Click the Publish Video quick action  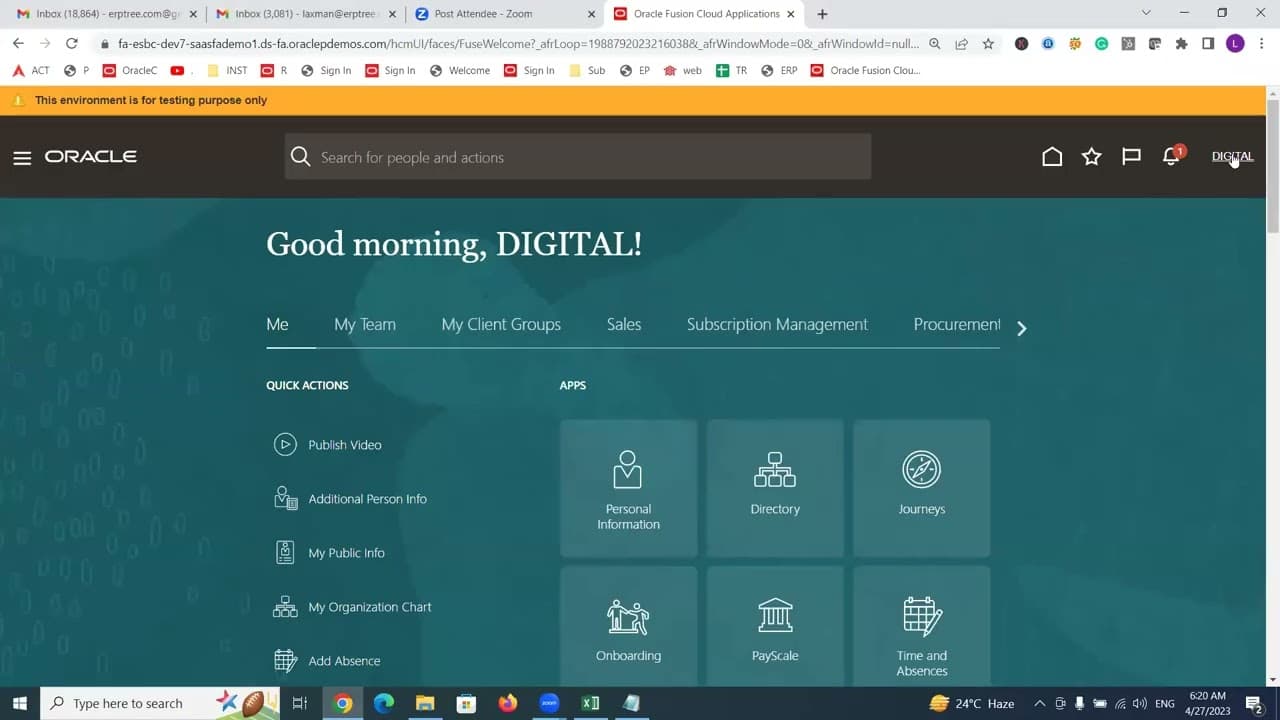(x=344, y=445)
